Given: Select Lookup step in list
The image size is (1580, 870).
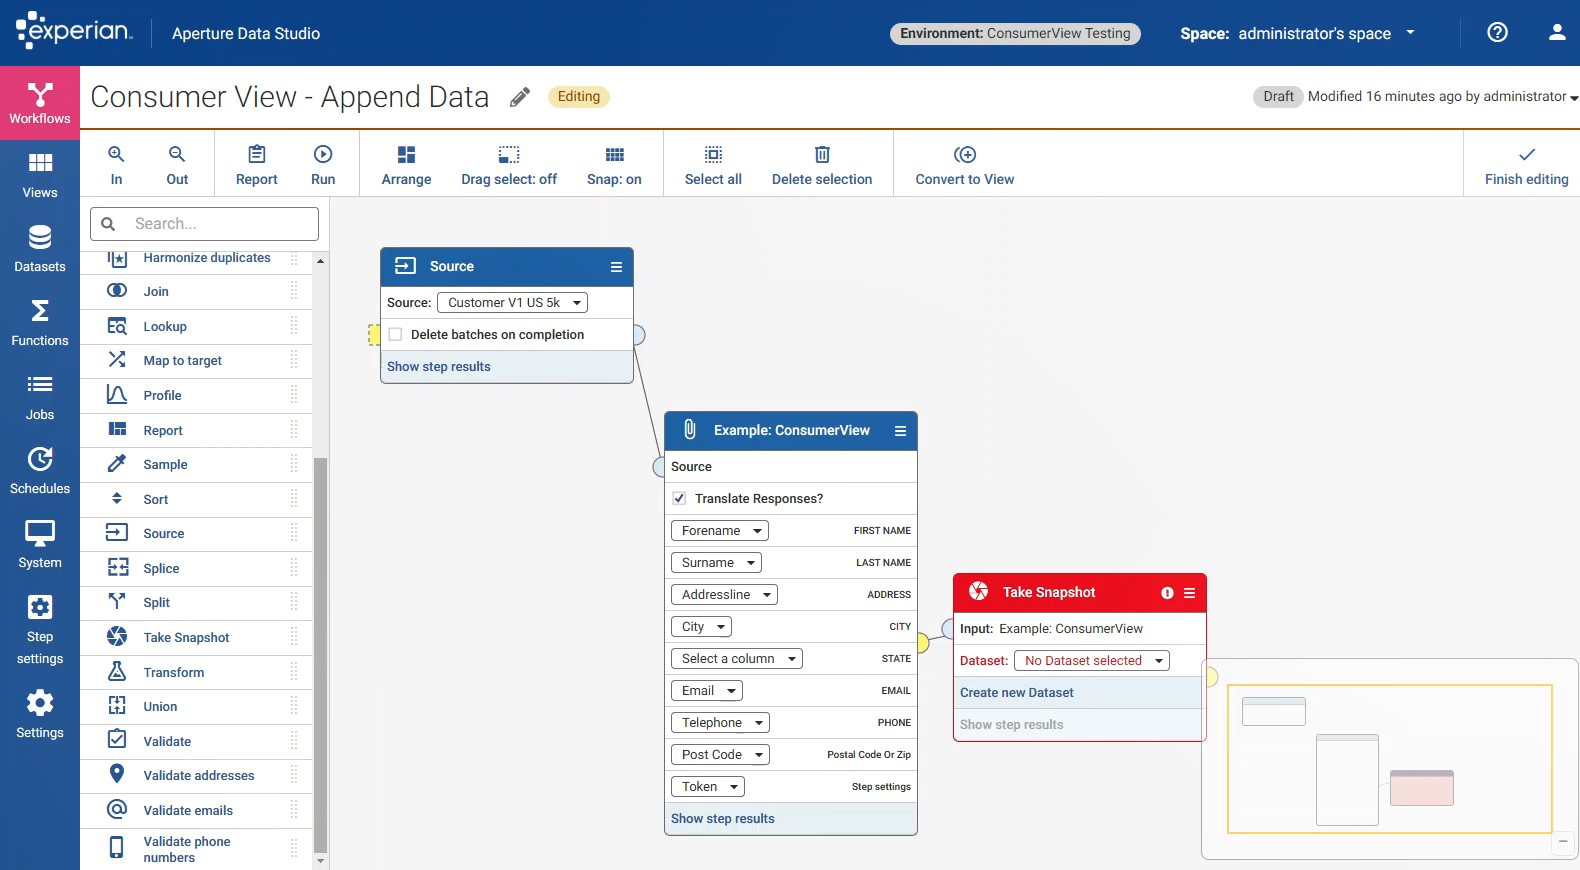Looking at the screenshot, I should coord(196,326).
